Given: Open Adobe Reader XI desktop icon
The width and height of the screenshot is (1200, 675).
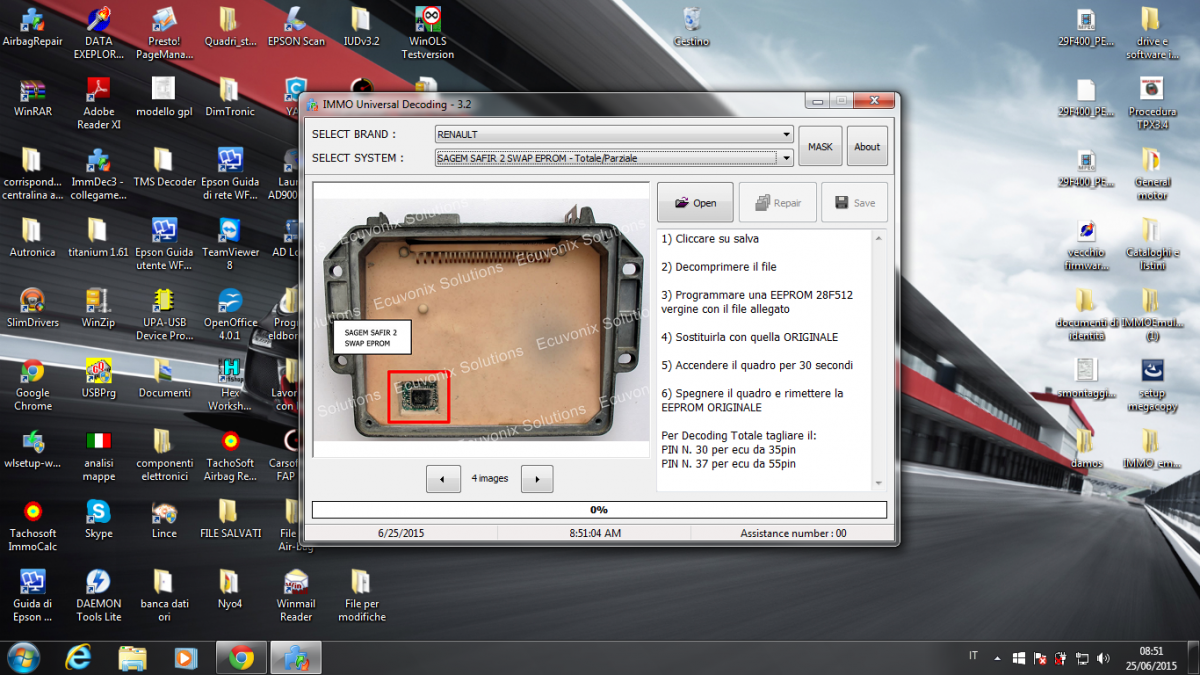Looking at the screenshot, I should 98,103.
